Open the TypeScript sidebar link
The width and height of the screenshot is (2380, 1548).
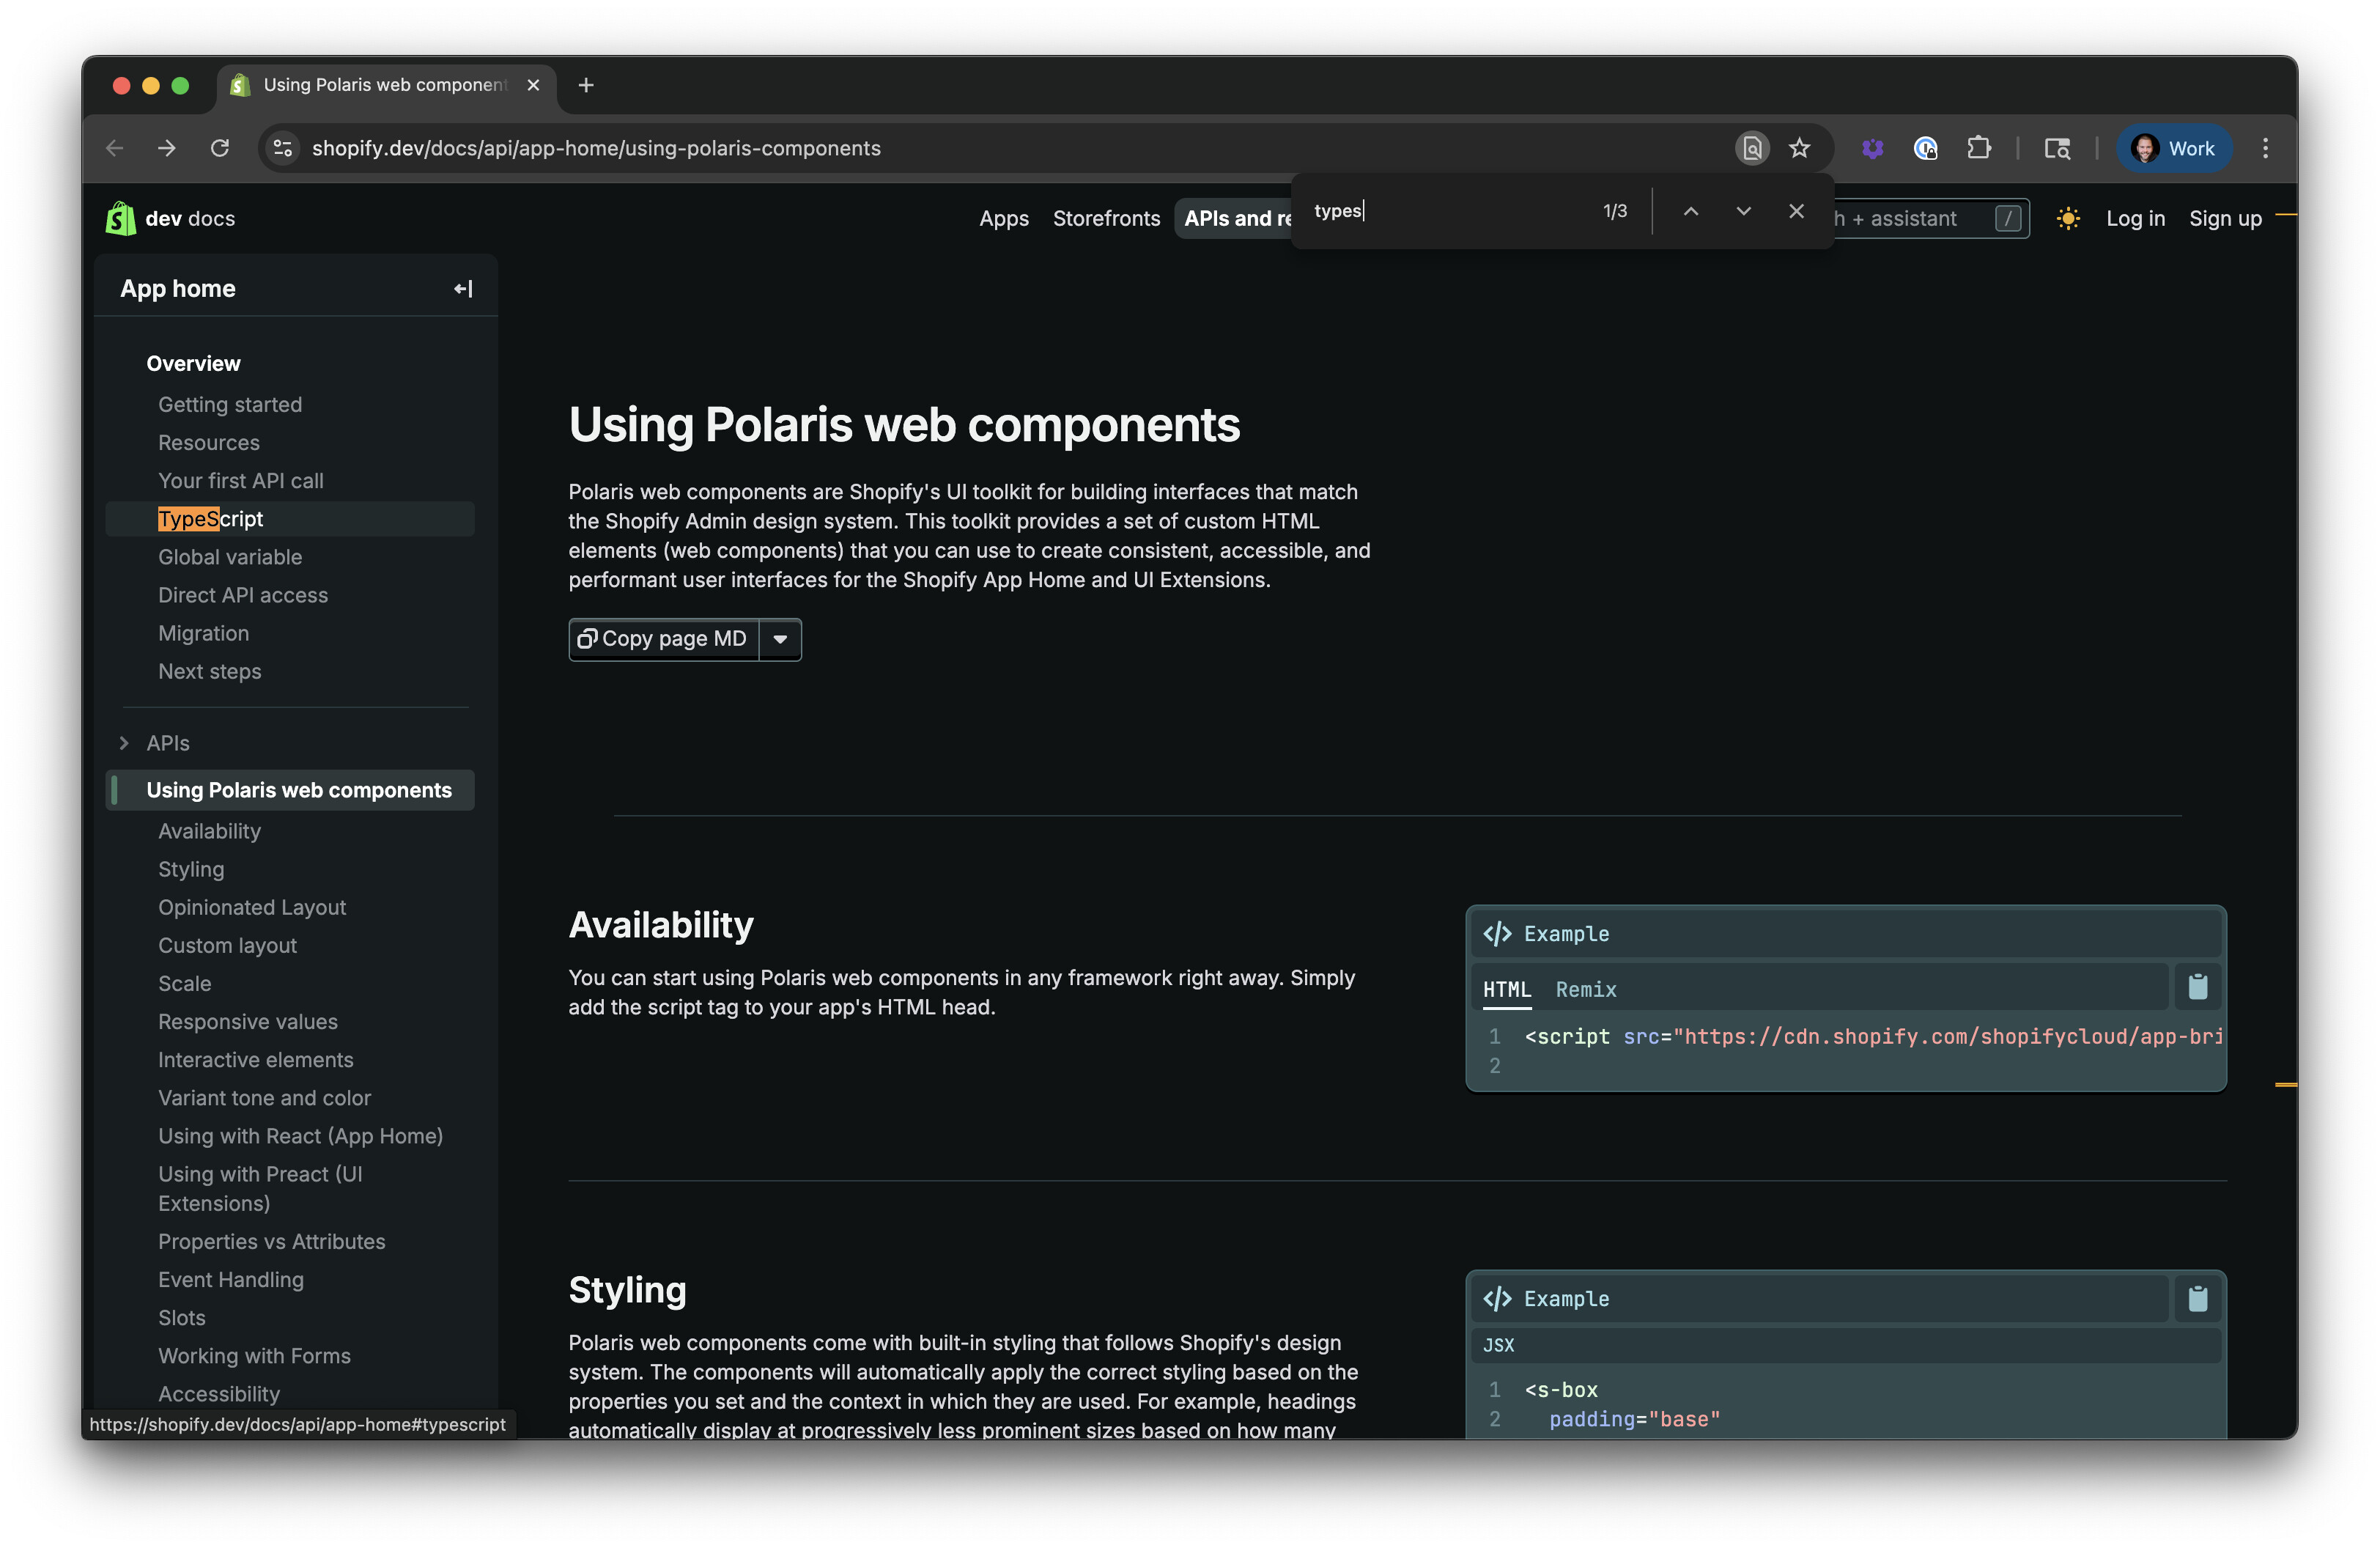point(290,519)
